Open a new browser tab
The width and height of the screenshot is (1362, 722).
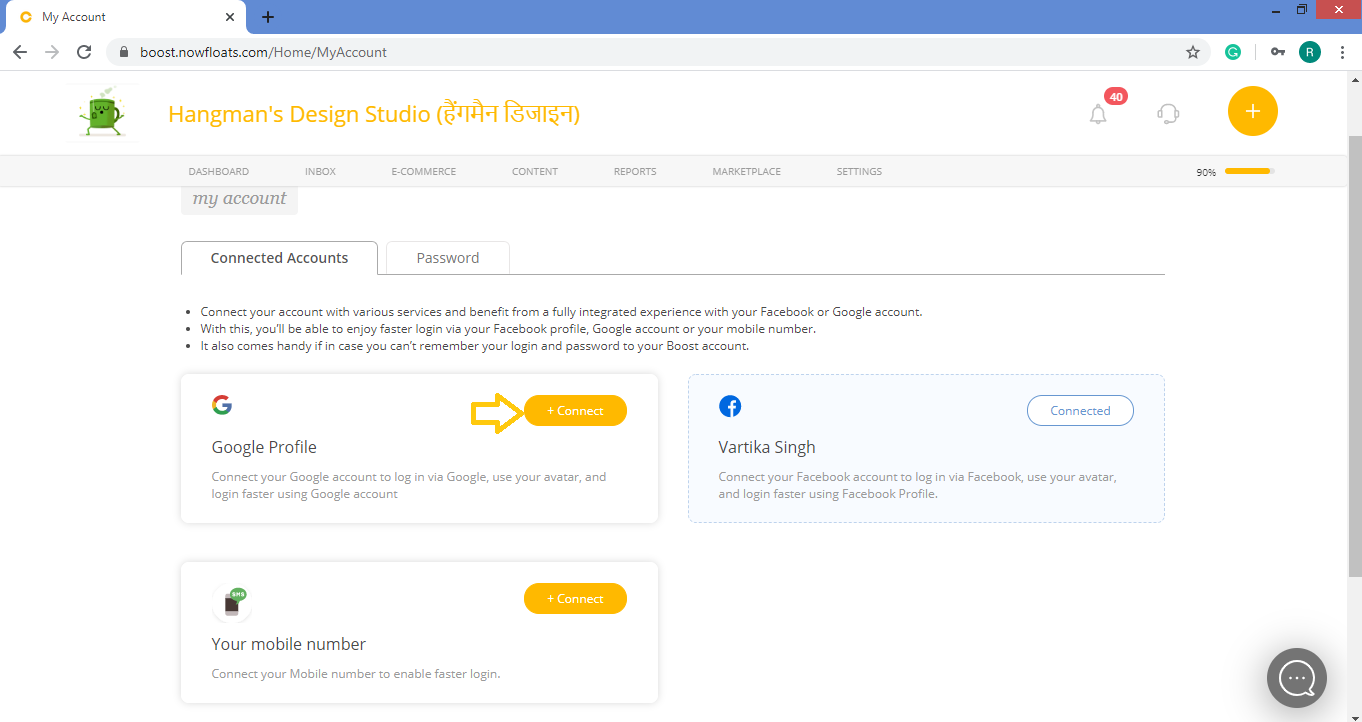pyautogui.click(x=268, y=17)
